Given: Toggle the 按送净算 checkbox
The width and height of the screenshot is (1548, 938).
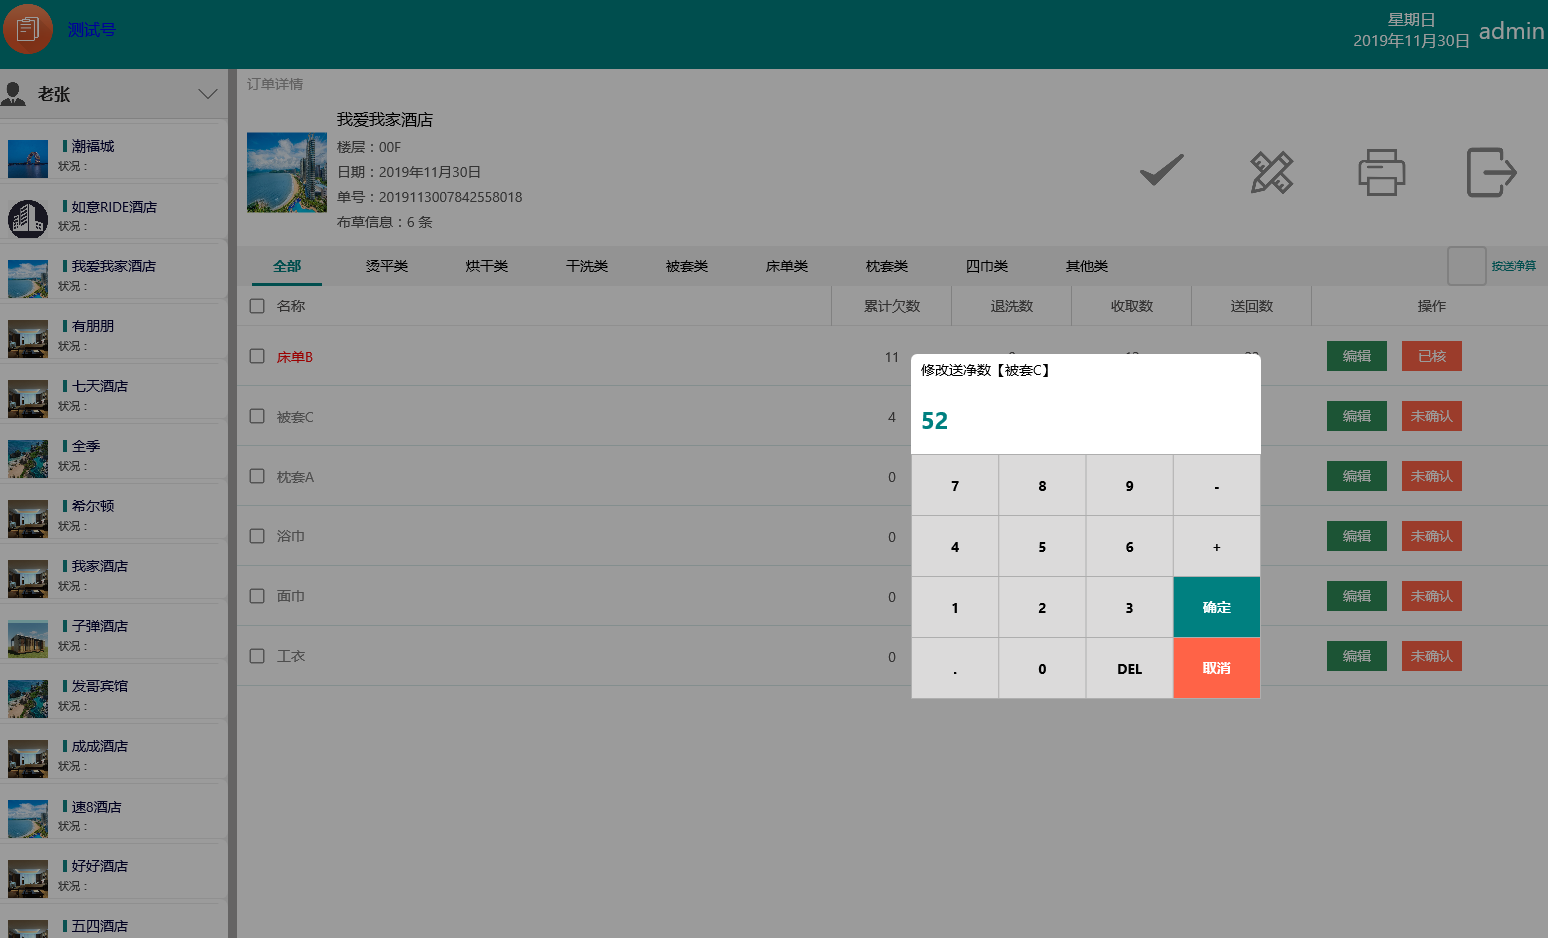Looking at the screenshot, I should click(1467, 266).
